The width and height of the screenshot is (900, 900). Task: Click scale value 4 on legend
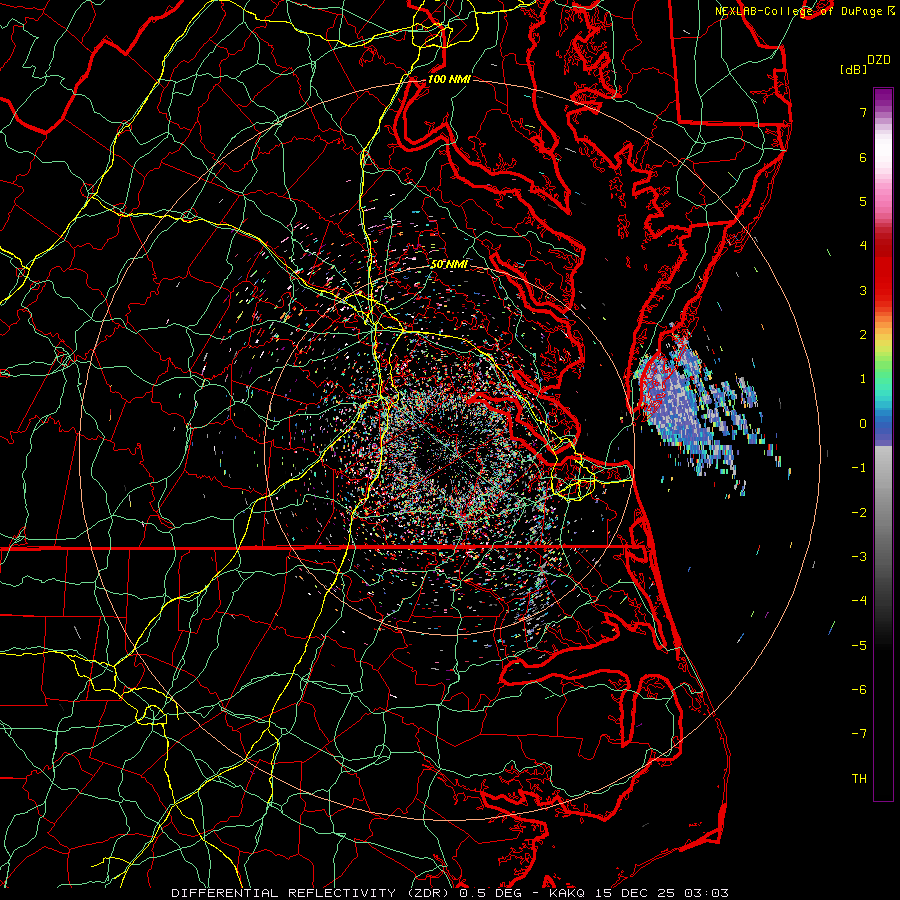863,246
